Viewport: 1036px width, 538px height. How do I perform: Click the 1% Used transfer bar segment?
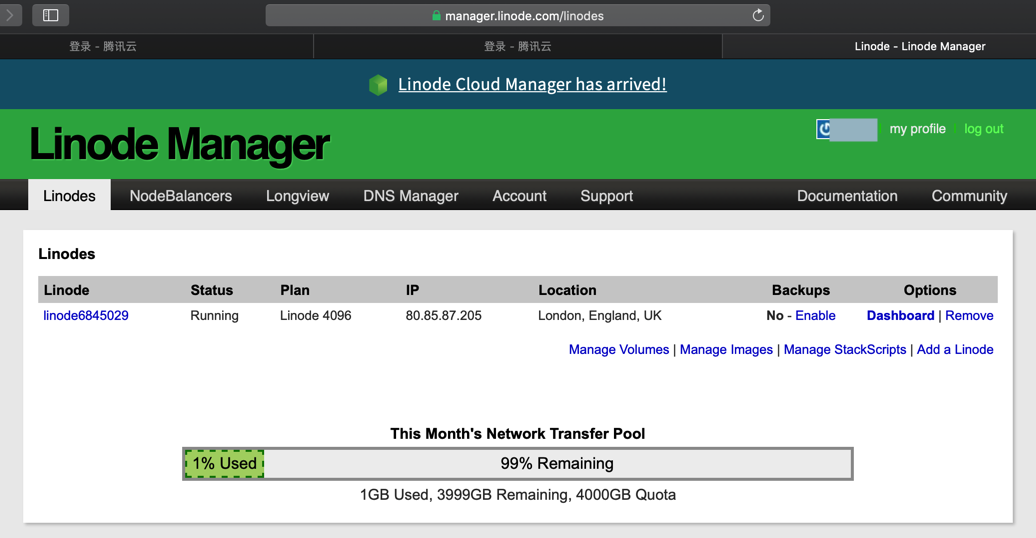point(224,464)
